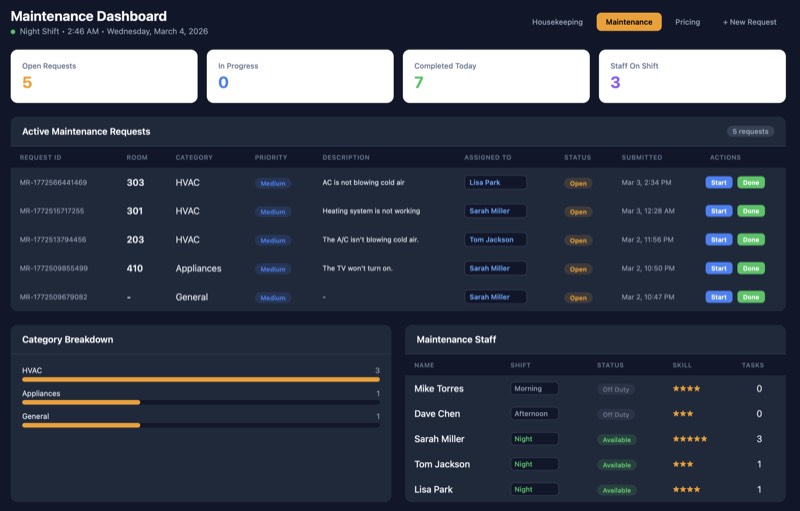Click room number 410
Screen dimensions: 800x511
[x=135, y=268]
